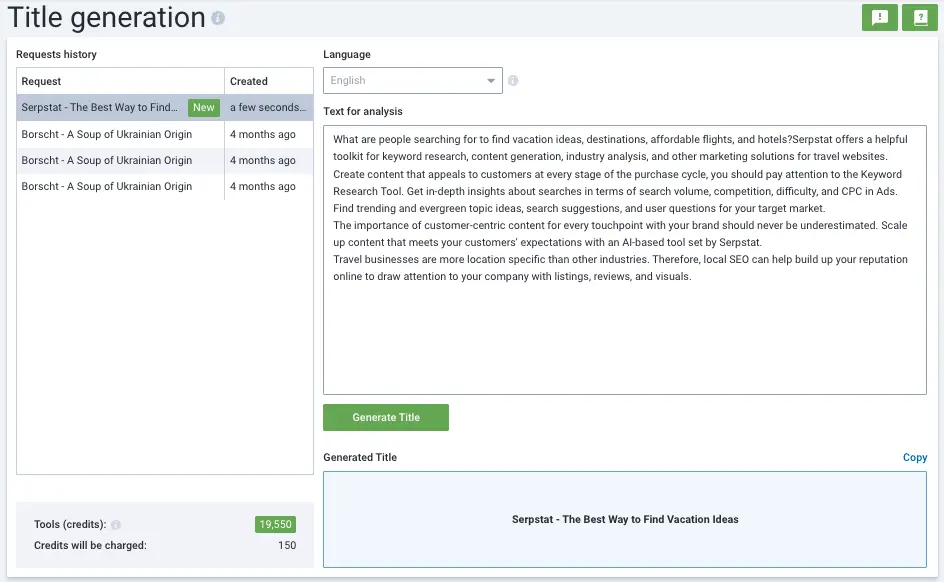Image resolution: width=944 pixels, height=582 pixels.
Task: Click the Requests history label
Action: [57, 54]
